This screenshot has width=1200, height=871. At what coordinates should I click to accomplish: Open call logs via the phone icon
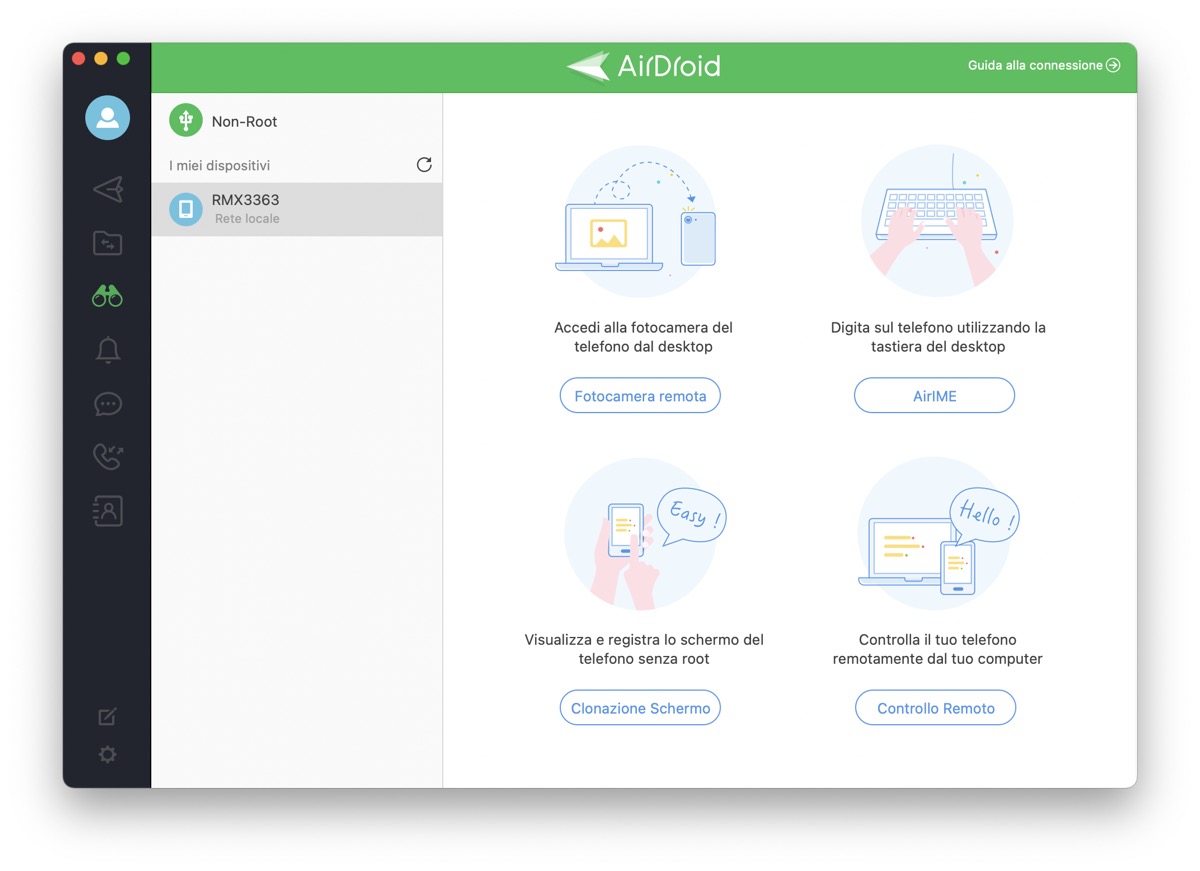(x=107, y=457)
